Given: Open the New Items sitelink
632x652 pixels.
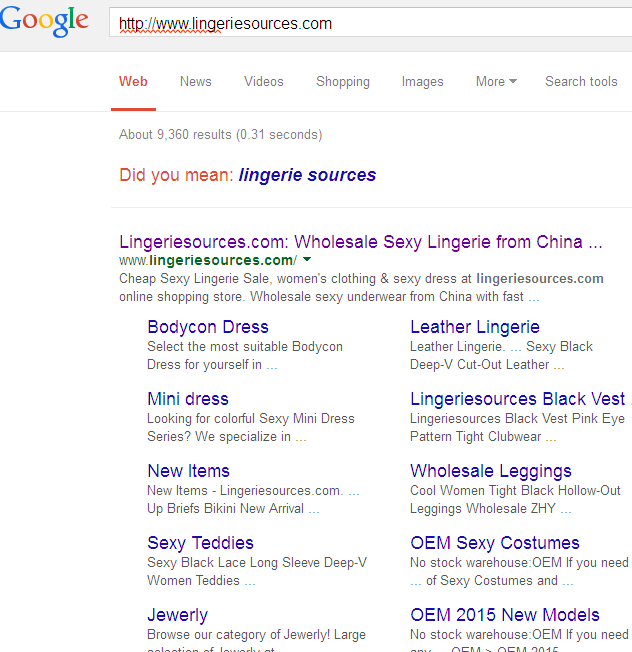Looking at the screenshot, I should 188,471.
